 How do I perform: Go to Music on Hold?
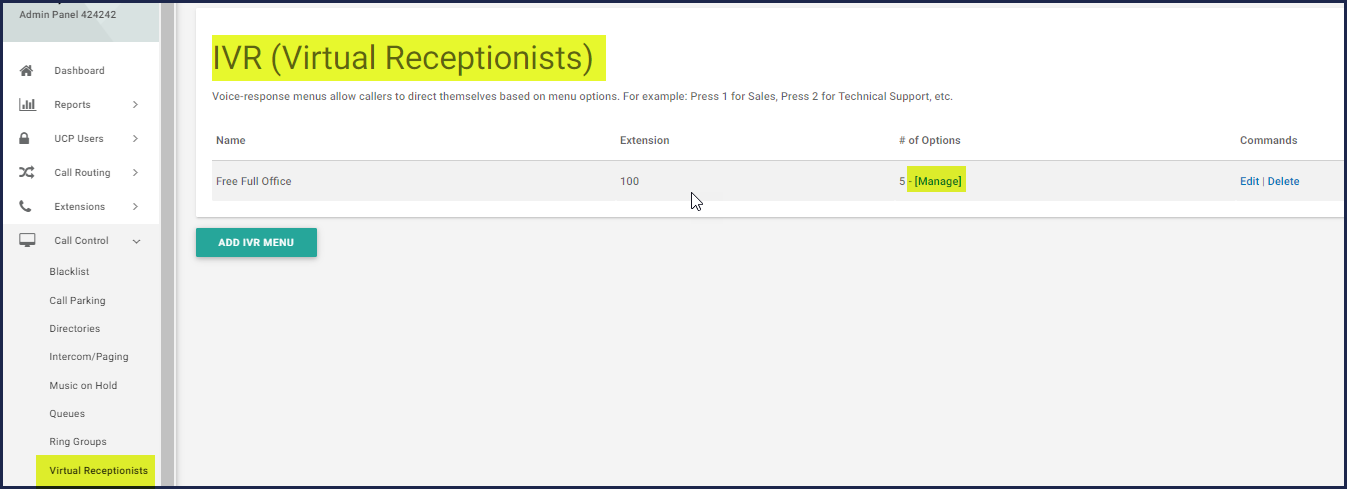[83, 385]
